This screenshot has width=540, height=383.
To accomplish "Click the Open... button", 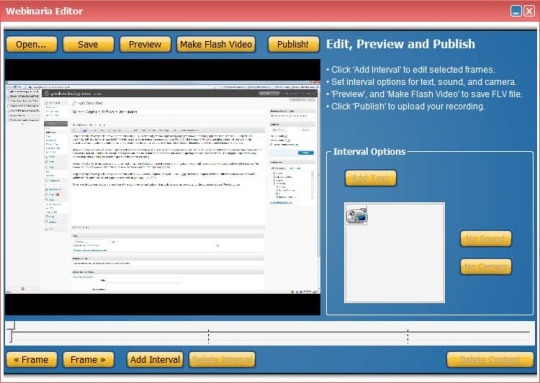I will point(32,44).
